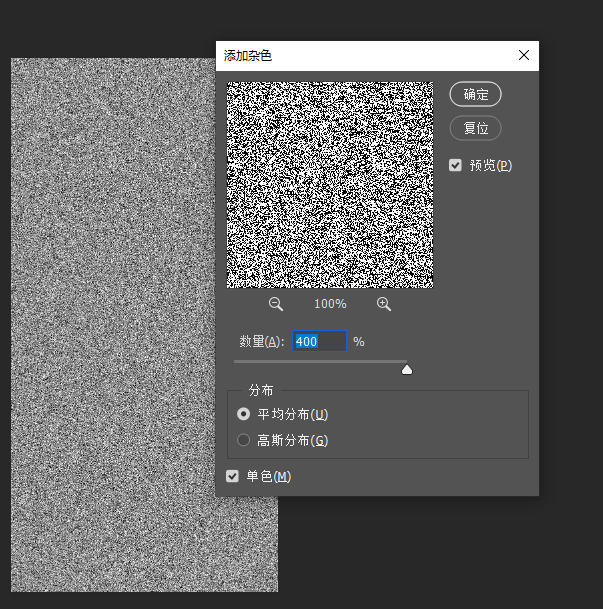Screen dimensions: 603x609
Task: Click the noisy canvas document
Action: [113, 325]
